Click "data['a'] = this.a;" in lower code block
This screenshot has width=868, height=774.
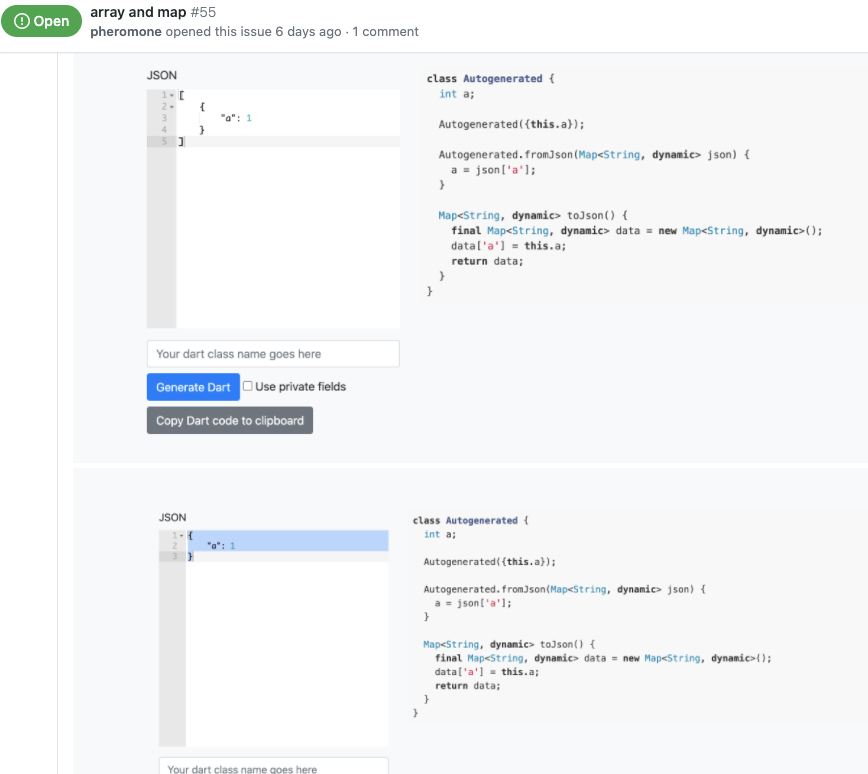click(x=487, y=672)
